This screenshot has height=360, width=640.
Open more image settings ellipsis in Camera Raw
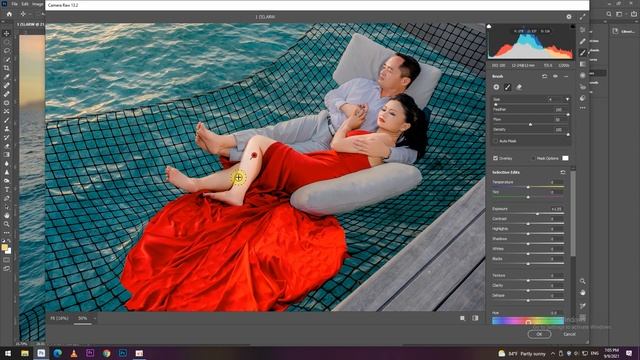pyautogui.click(x=582, y=108)
